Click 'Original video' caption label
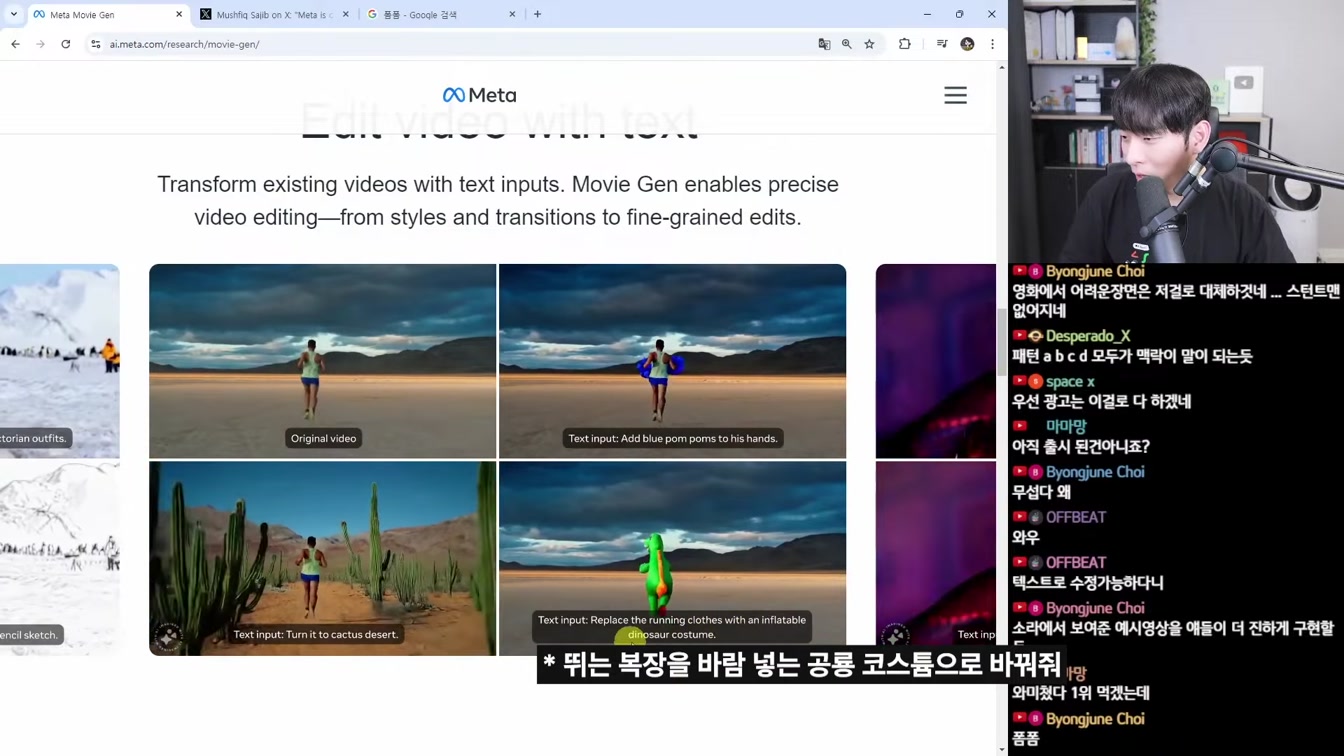Image resolution: width=1344 pixels, height=756 pixels. click(323, 438)
